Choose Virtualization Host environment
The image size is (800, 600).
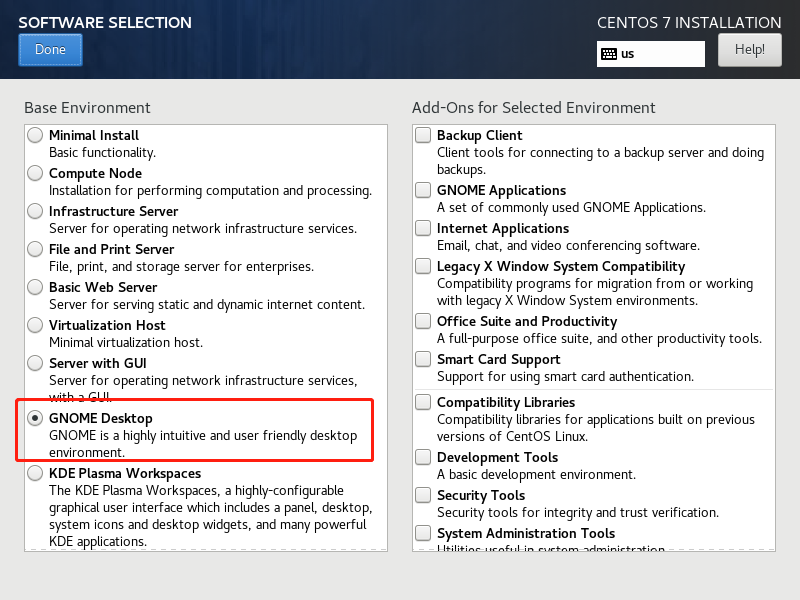click(36, 325)
